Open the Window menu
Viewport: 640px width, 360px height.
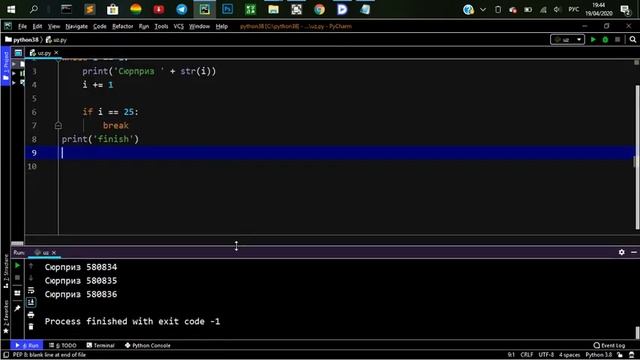[199, 26]
